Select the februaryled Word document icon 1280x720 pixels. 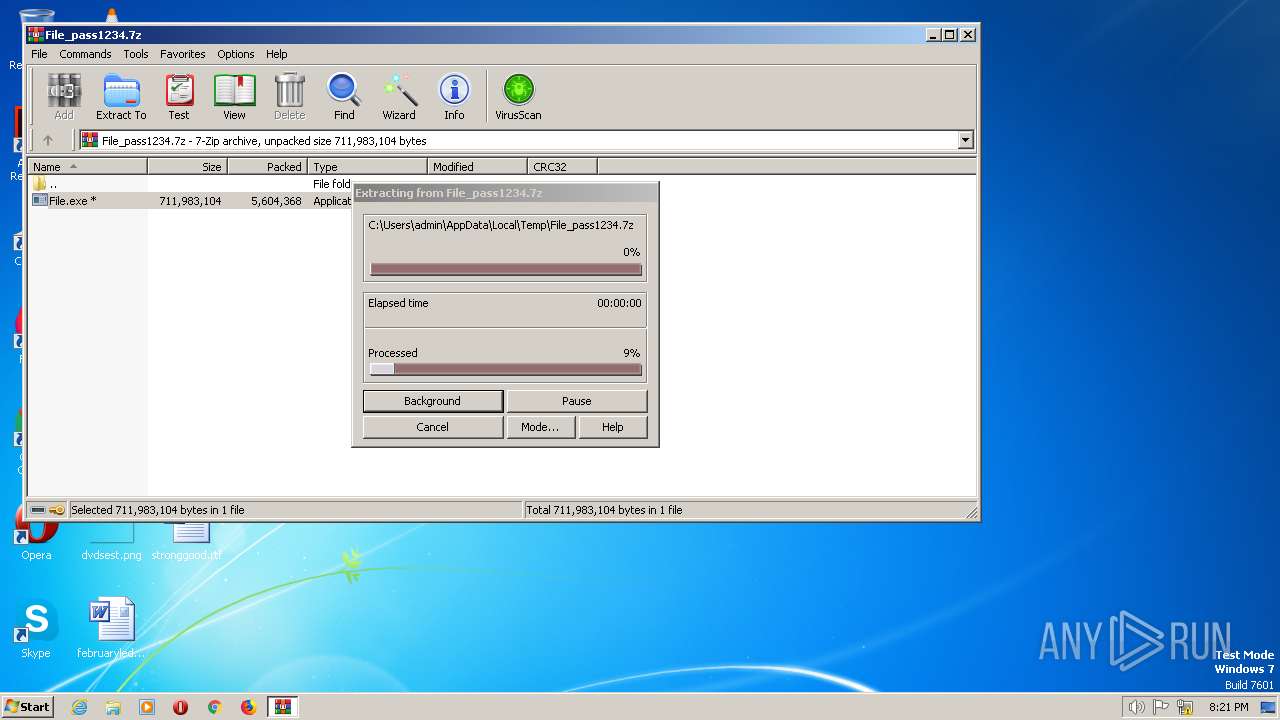click(x=111, y=629)
